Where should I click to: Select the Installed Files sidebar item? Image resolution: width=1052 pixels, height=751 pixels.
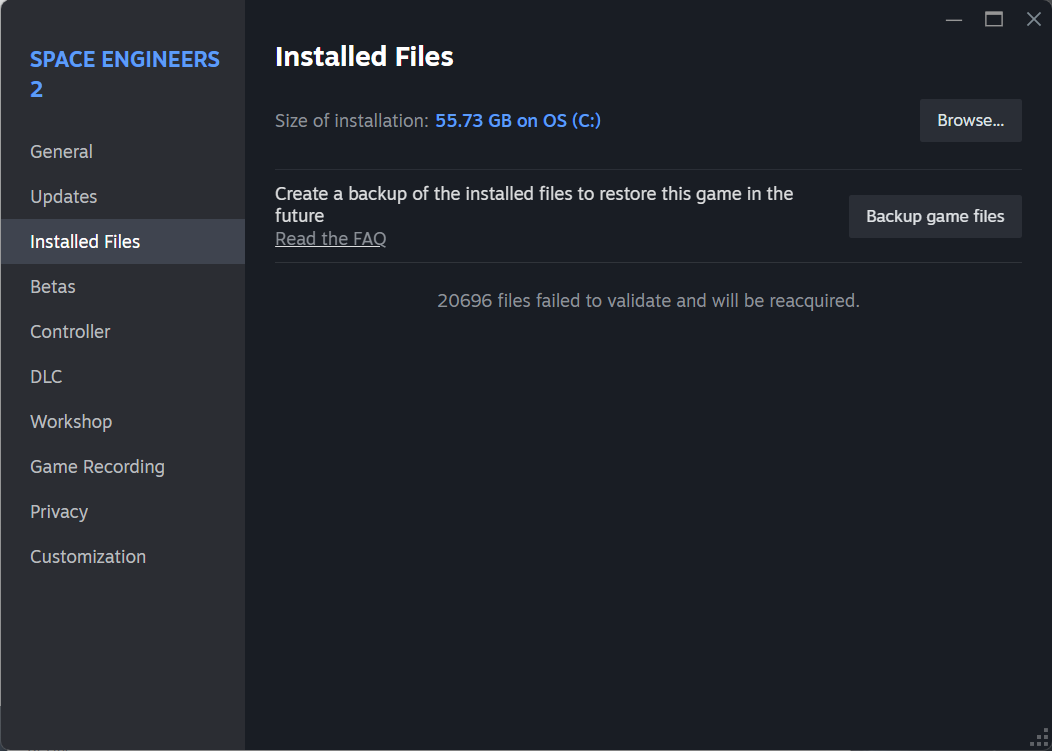coord(85,242)
